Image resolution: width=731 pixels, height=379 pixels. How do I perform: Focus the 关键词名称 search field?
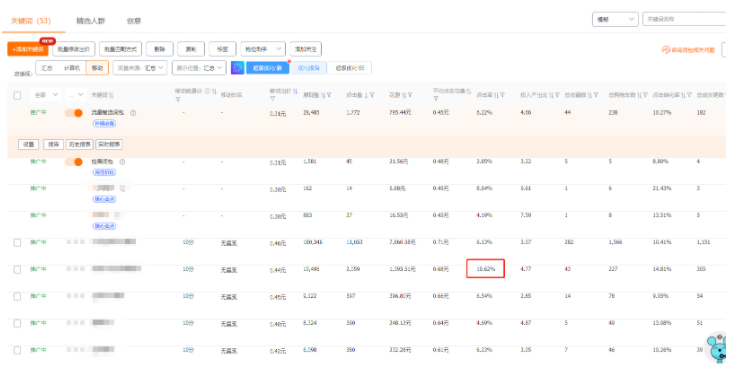[684, 19]
